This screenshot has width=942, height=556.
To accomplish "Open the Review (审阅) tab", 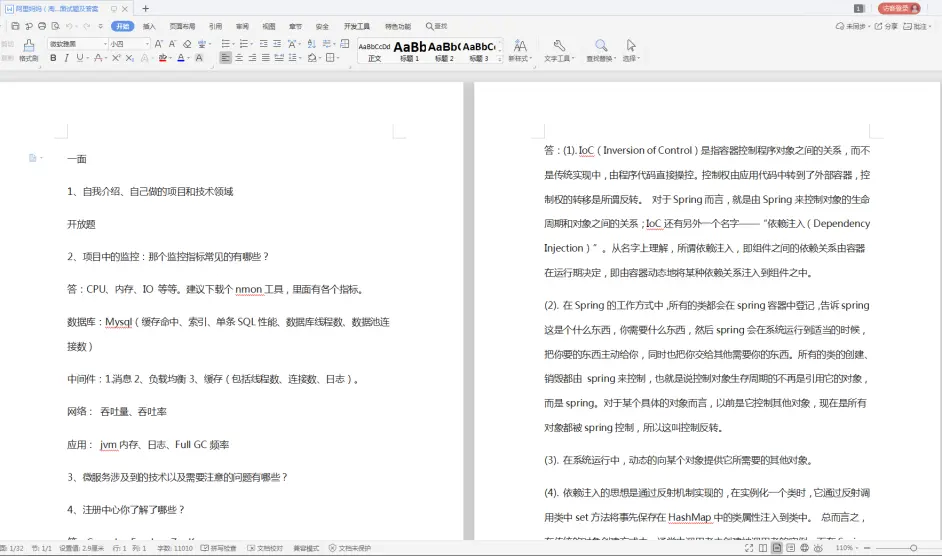I will pos(242,26).
